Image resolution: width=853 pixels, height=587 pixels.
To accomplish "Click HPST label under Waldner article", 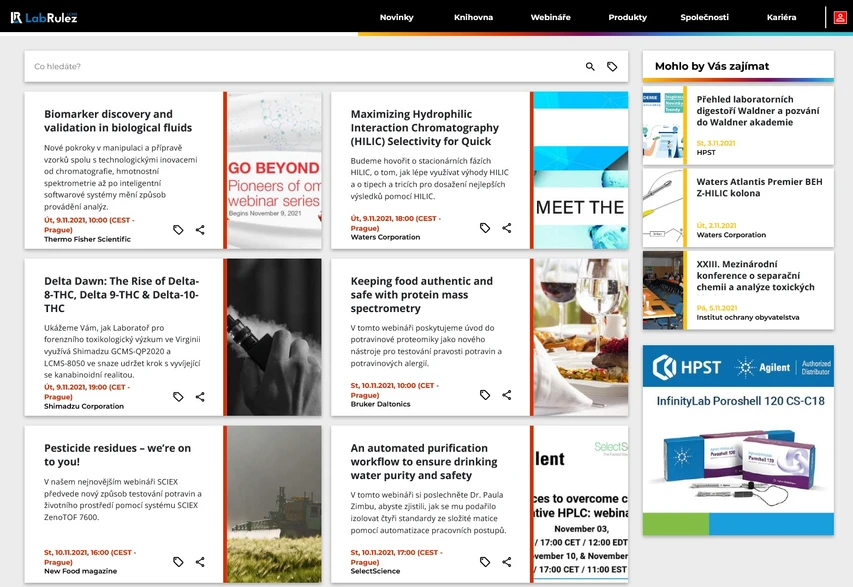I will click(706, 152).
